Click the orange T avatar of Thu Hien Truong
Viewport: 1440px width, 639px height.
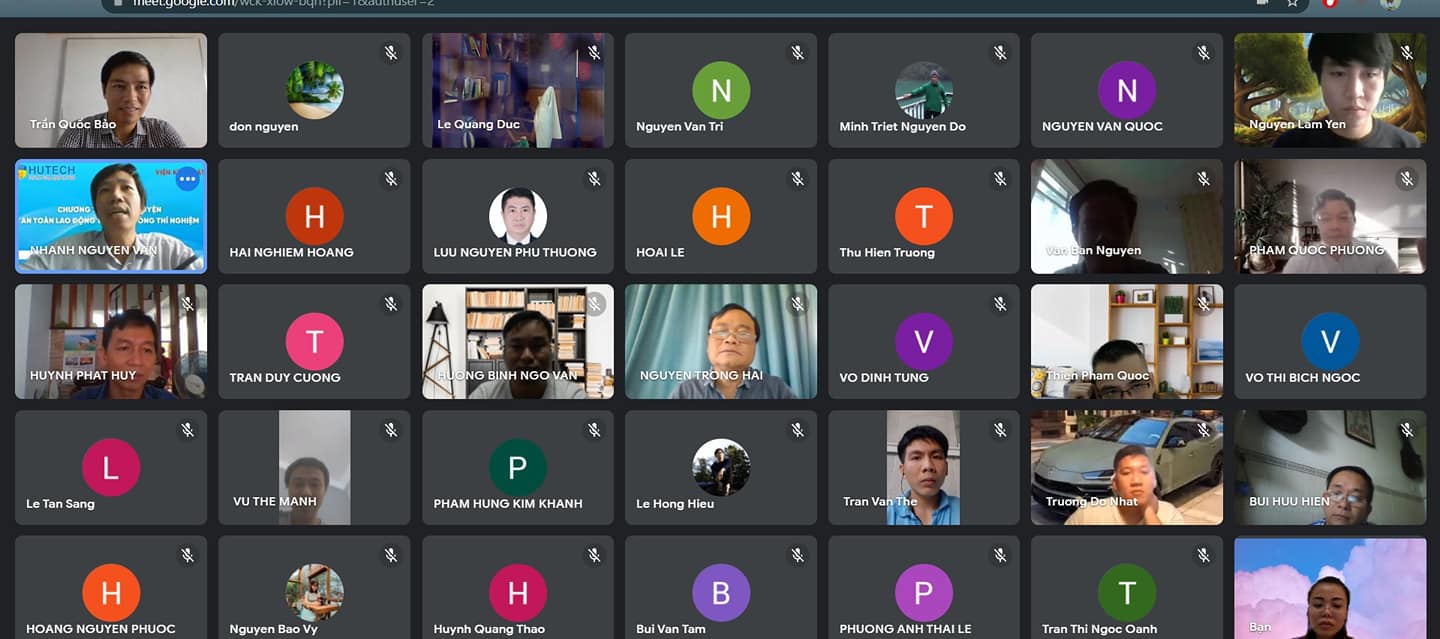tap(924, 216)
